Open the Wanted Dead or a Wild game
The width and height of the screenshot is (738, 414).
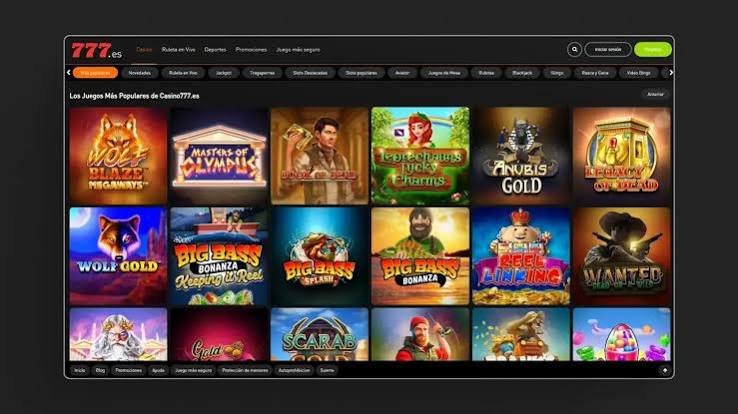(622, 256)
